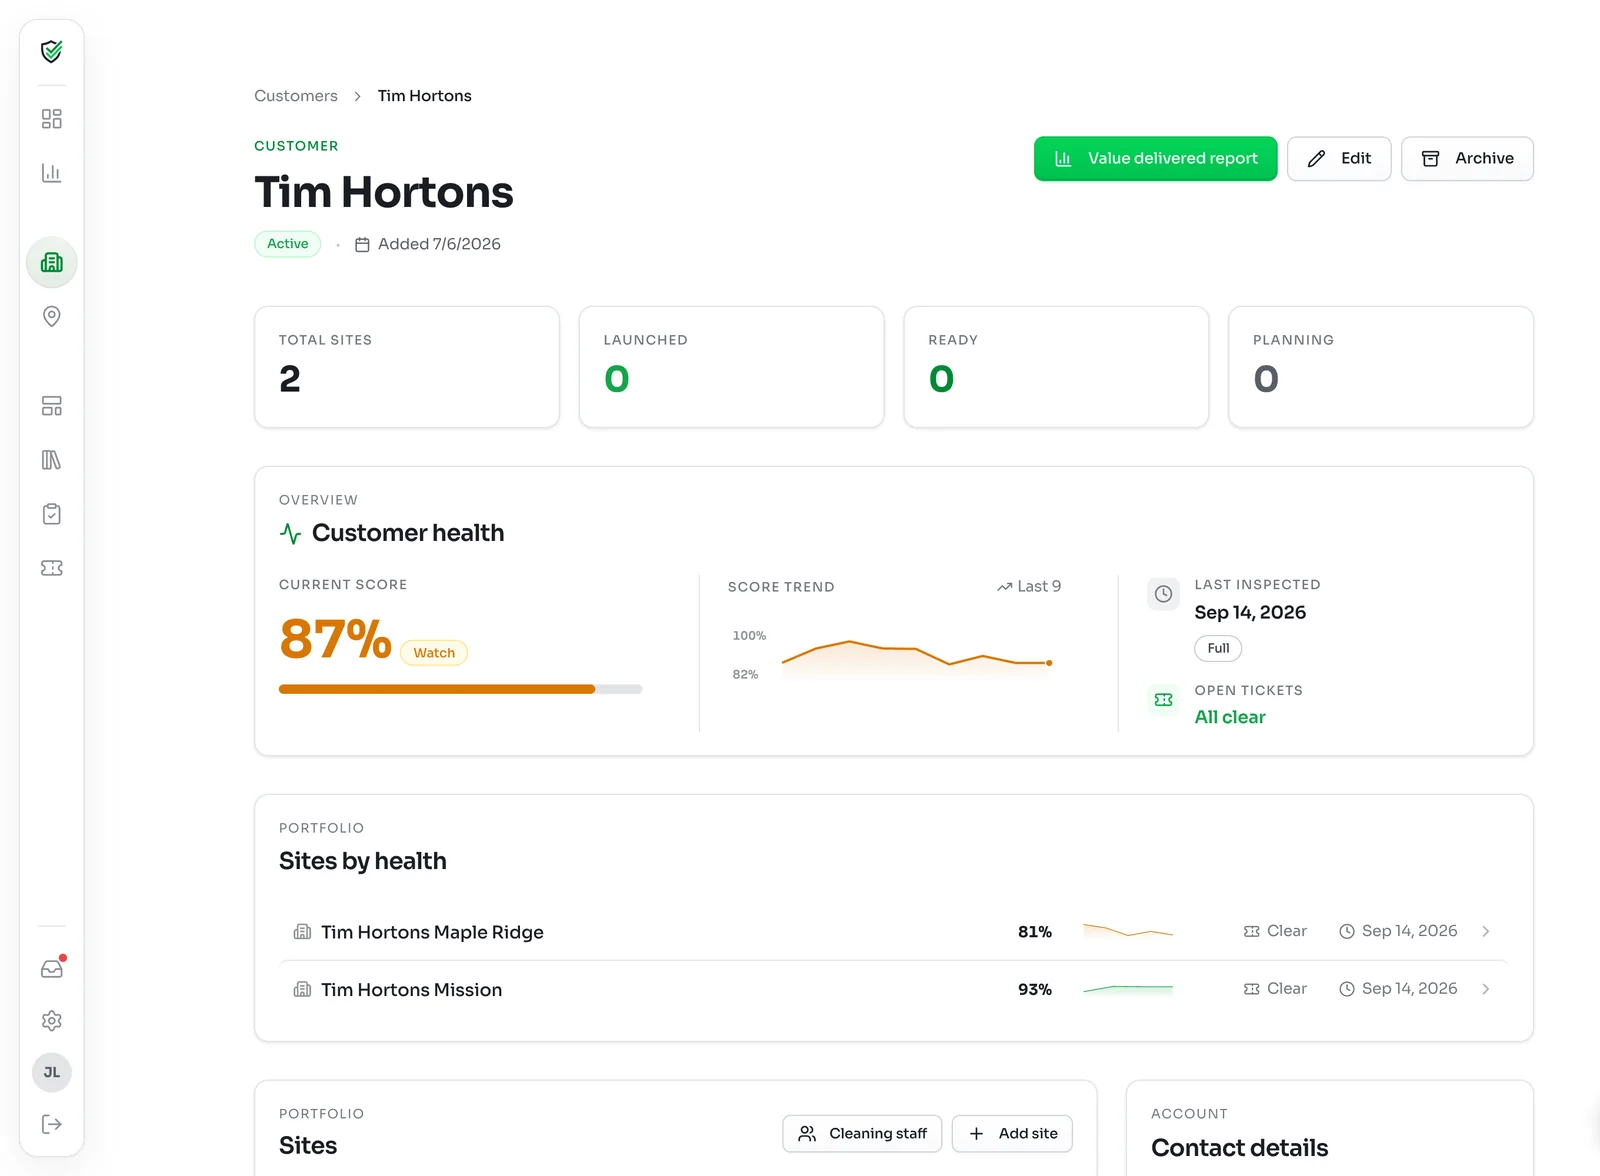1600x1176 pixels.
Task: Click the All clear open tickets text
Action: [x=1230, y=717]
